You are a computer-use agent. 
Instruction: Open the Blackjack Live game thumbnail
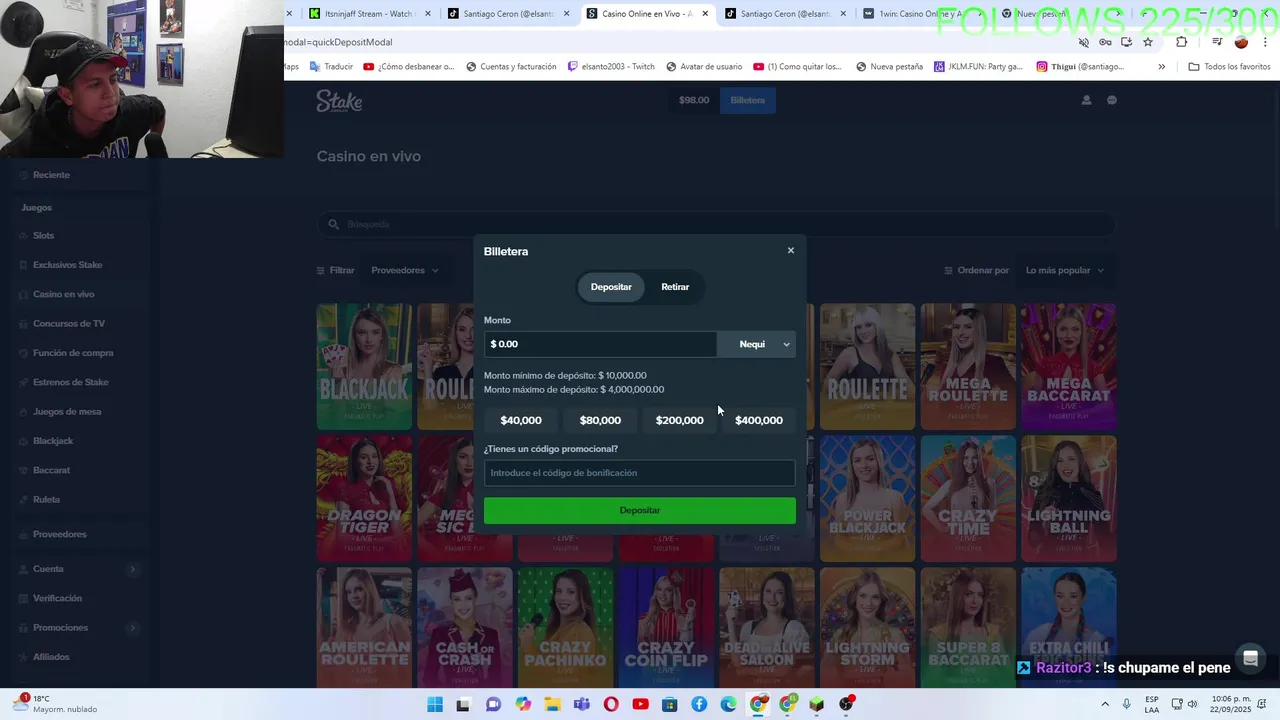tap(364, 367)
